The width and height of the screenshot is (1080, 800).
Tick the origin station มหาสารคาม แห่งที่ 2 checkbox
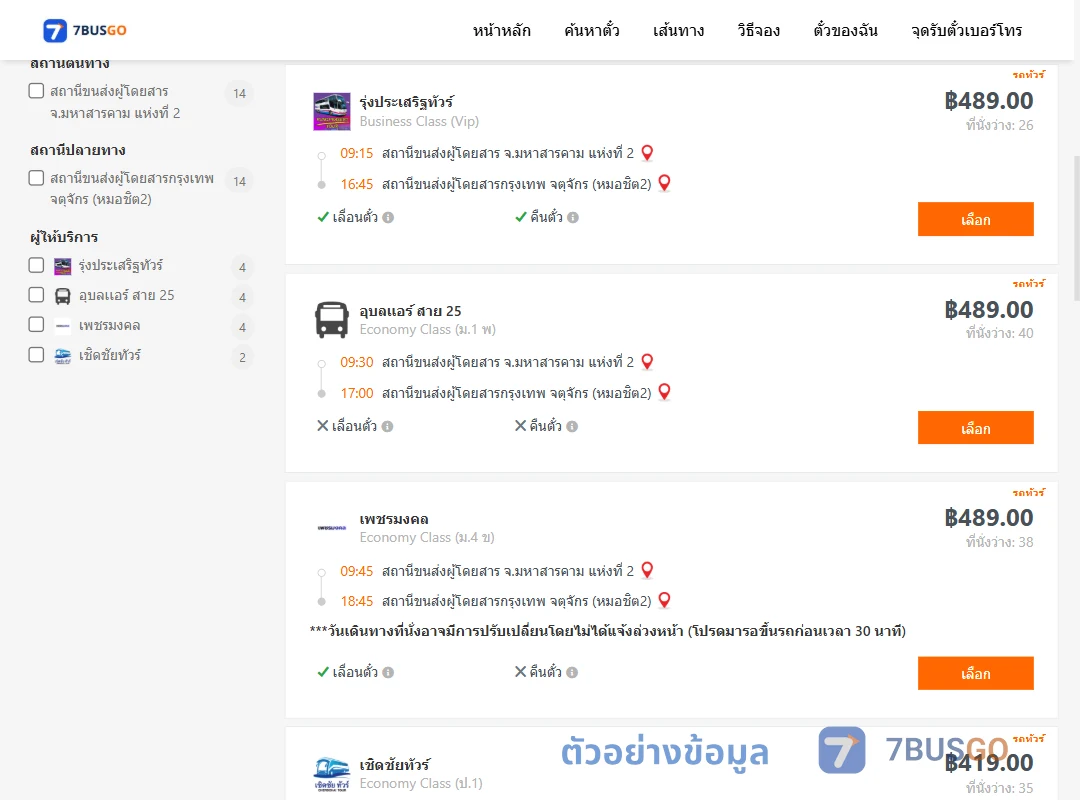point(37,91)
